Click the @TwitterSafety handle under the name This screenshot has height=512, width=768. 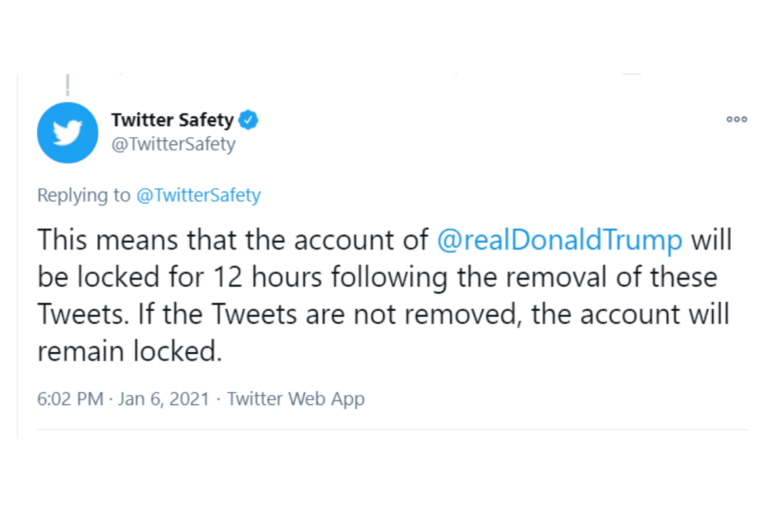[x=173, y=144]
